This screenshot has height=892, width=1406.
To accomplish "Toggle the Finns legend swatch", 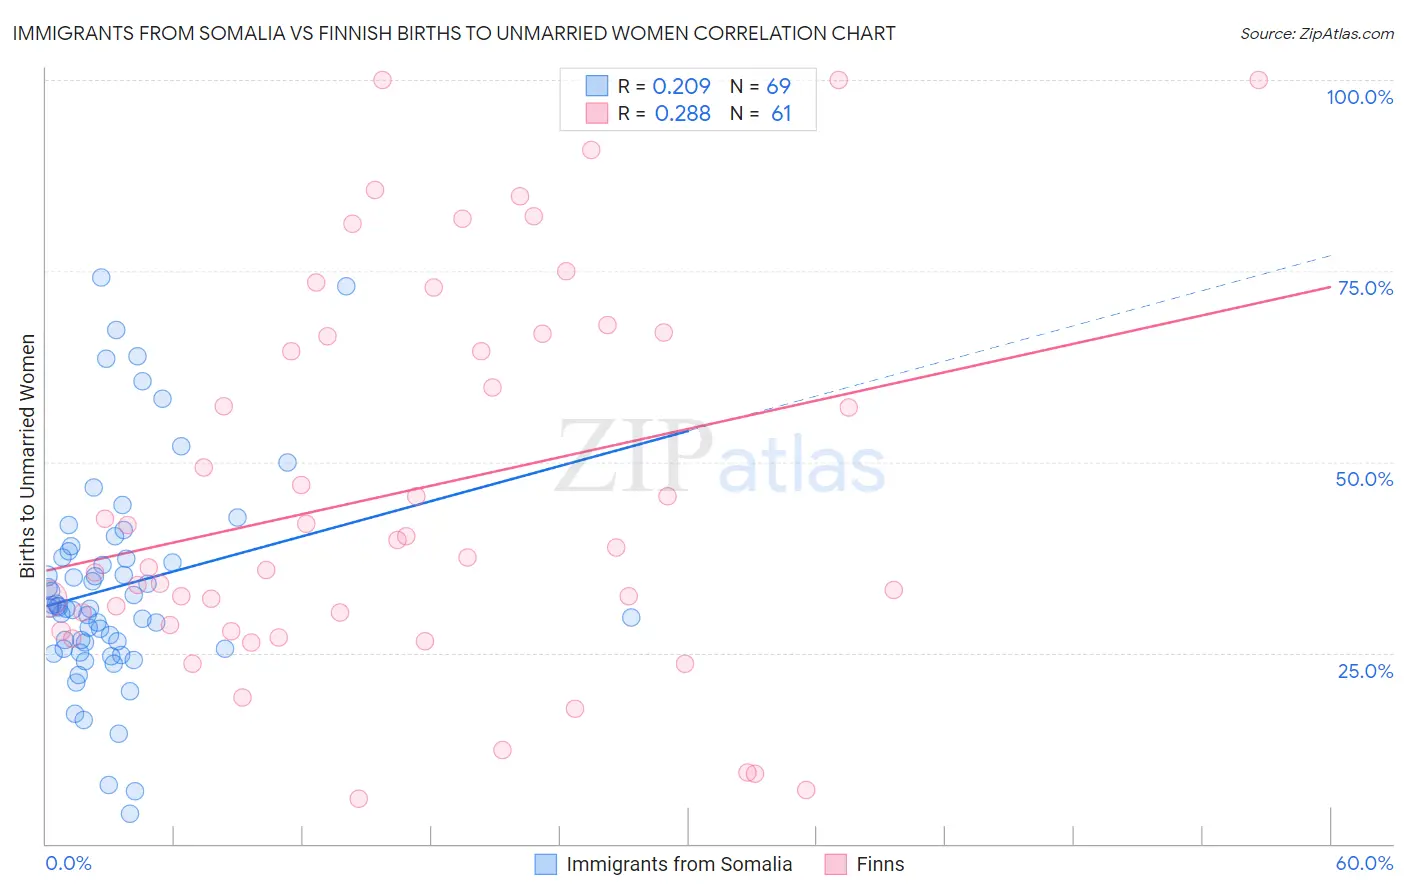I will (835, 864).
